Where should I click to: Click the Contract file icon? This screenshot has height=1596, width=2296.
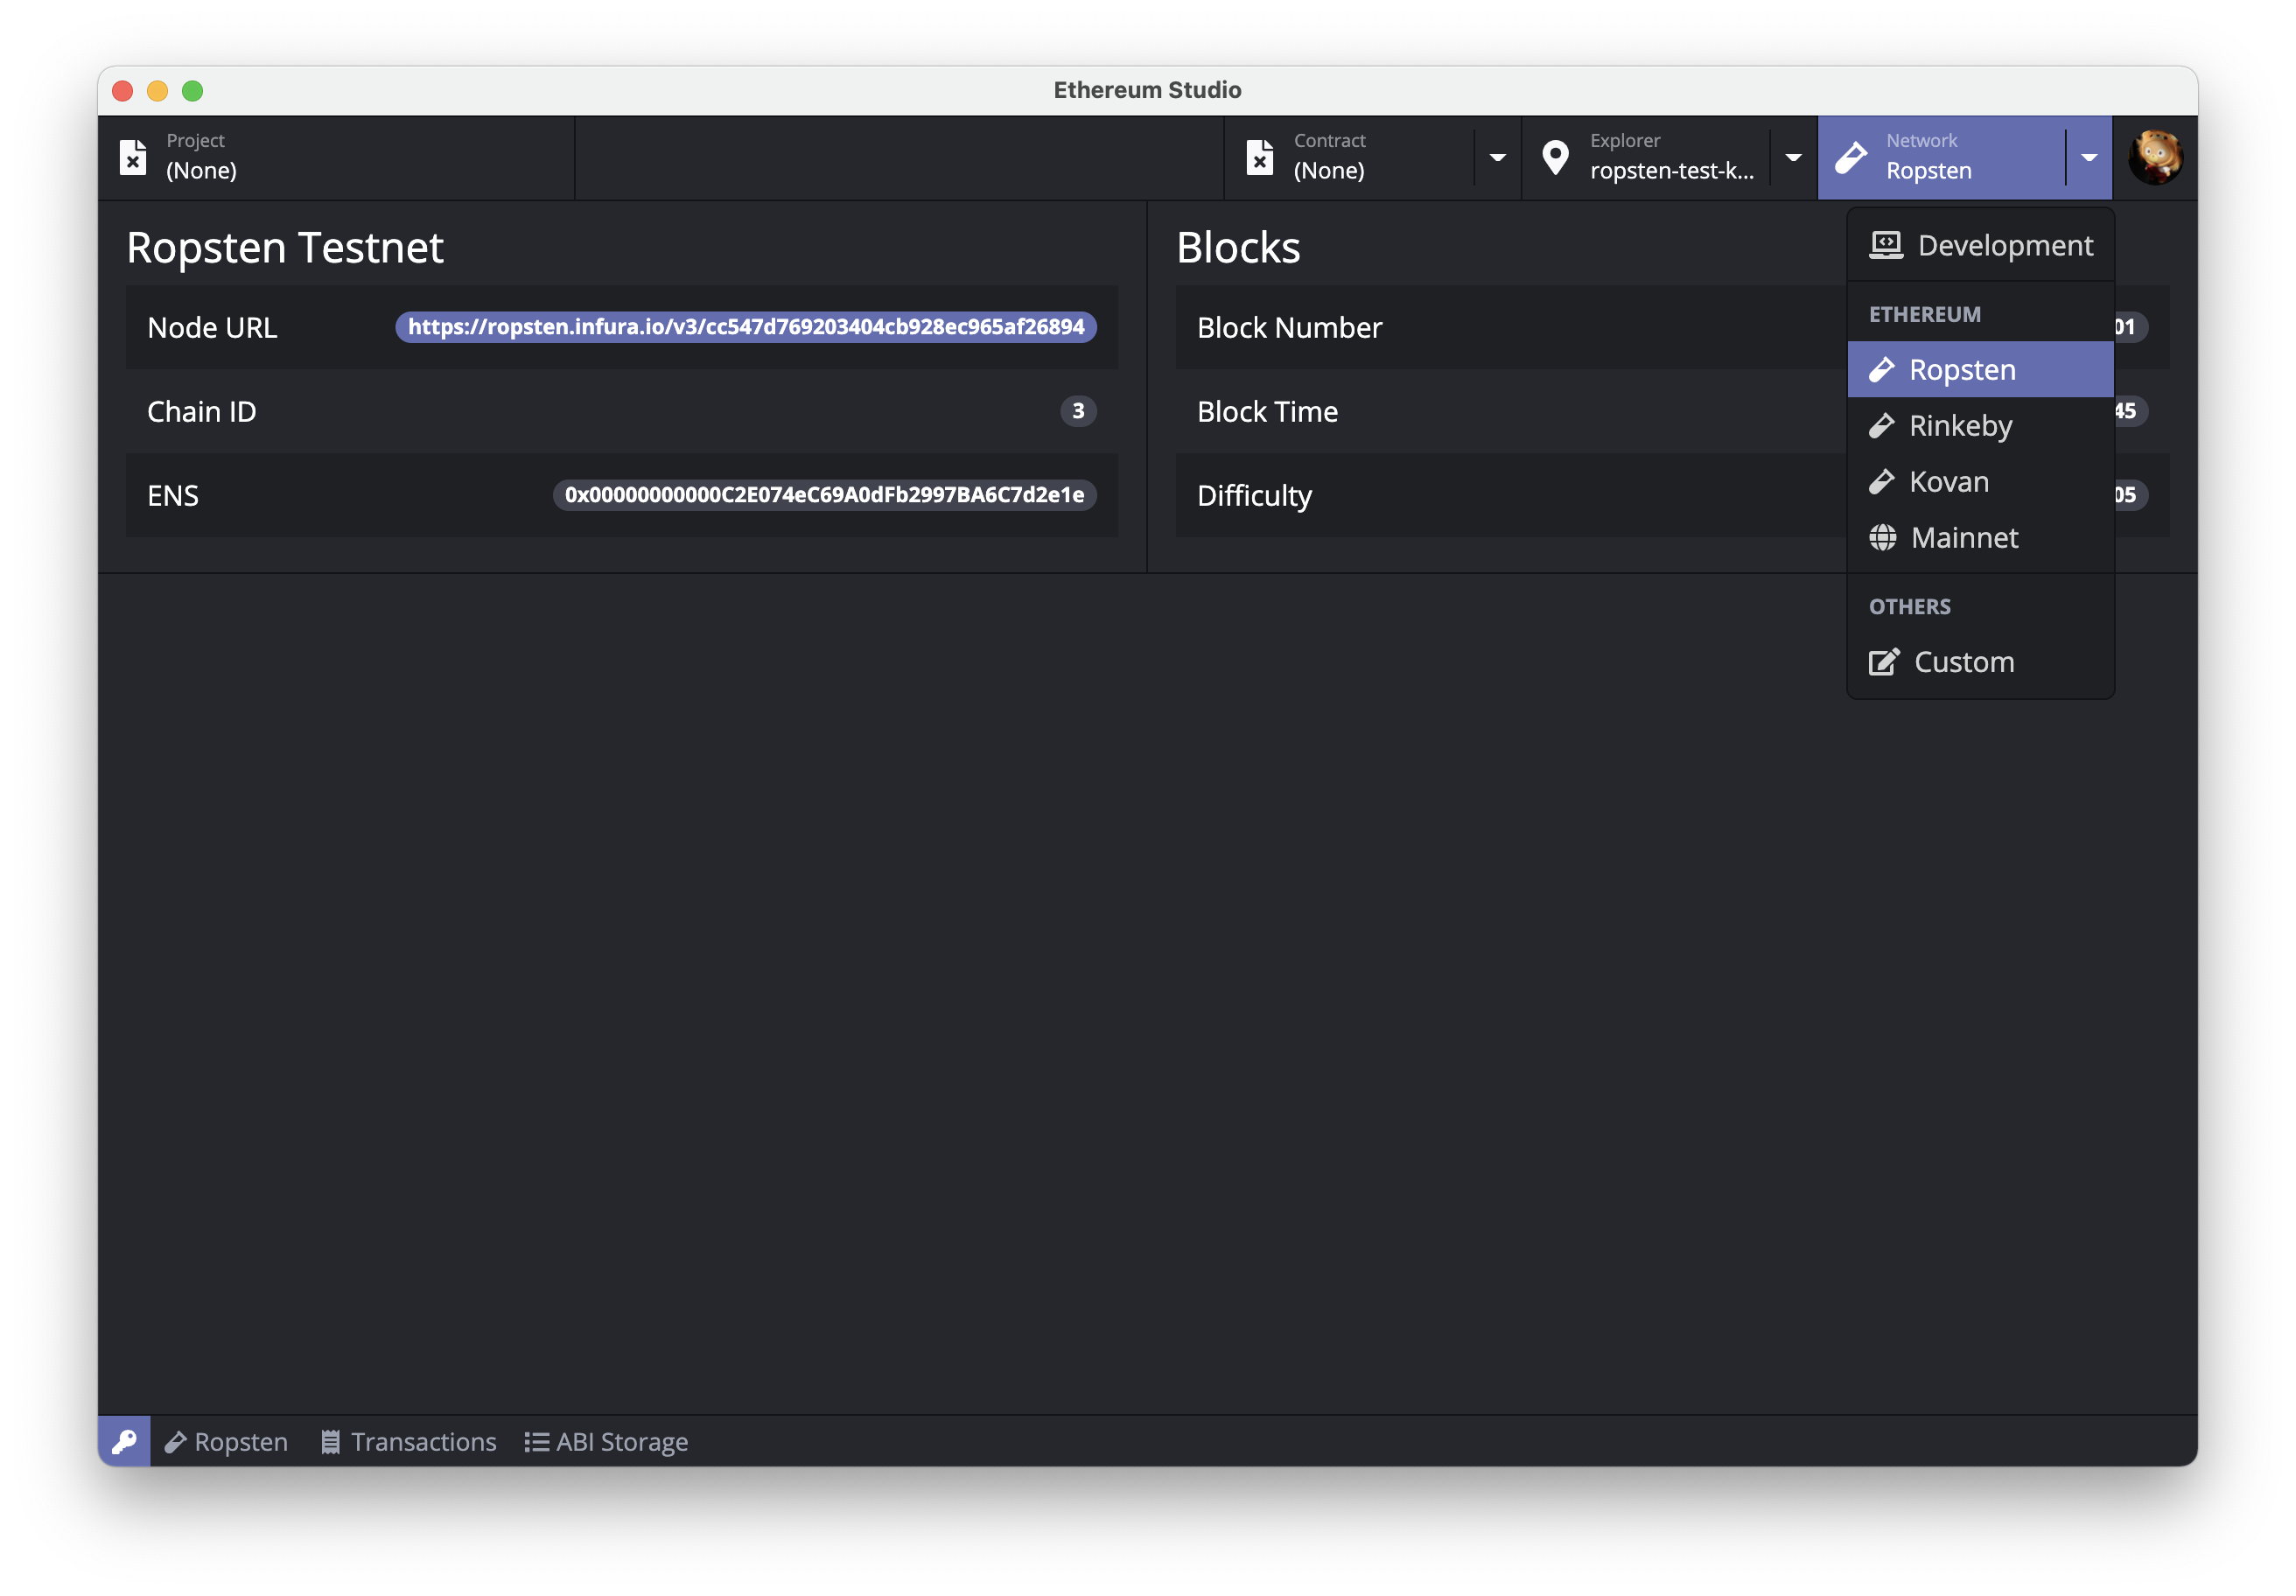click(1260, 157)
